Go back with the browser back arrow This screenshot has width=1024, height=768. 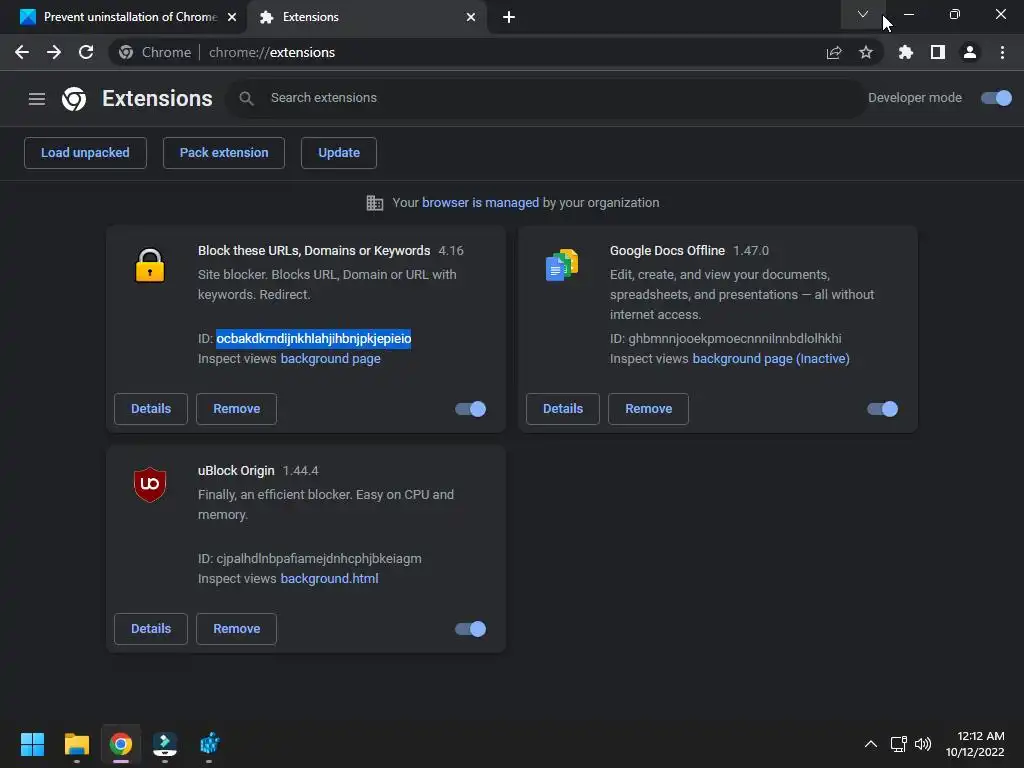click(x=22, y=52)
